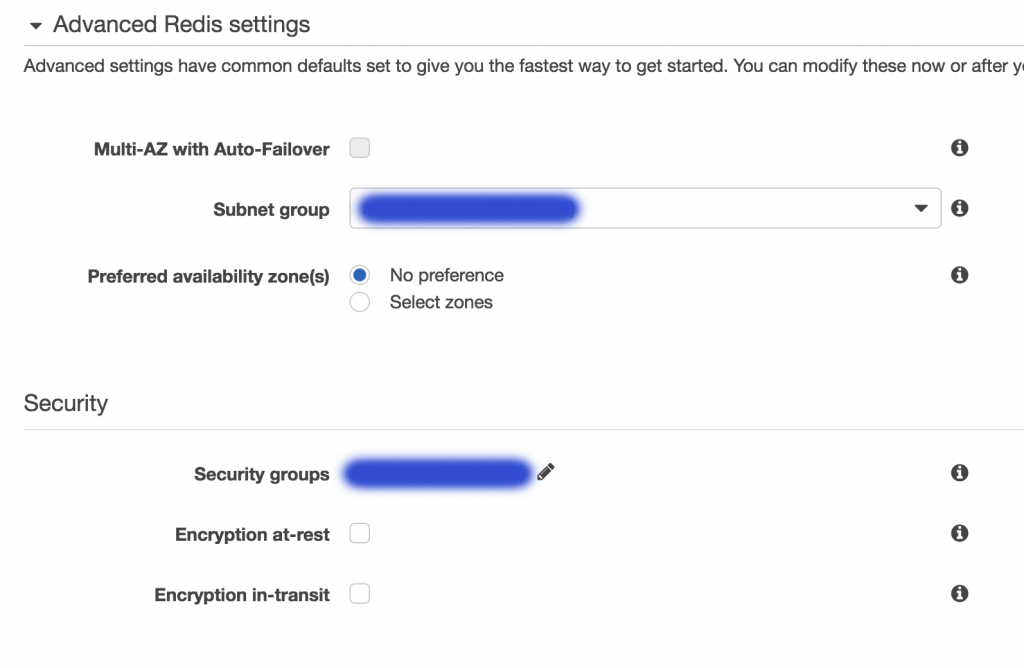The image size is (1024, 668).
Task: Select the blurred Subnet group field value
Action: coord(465,208)
